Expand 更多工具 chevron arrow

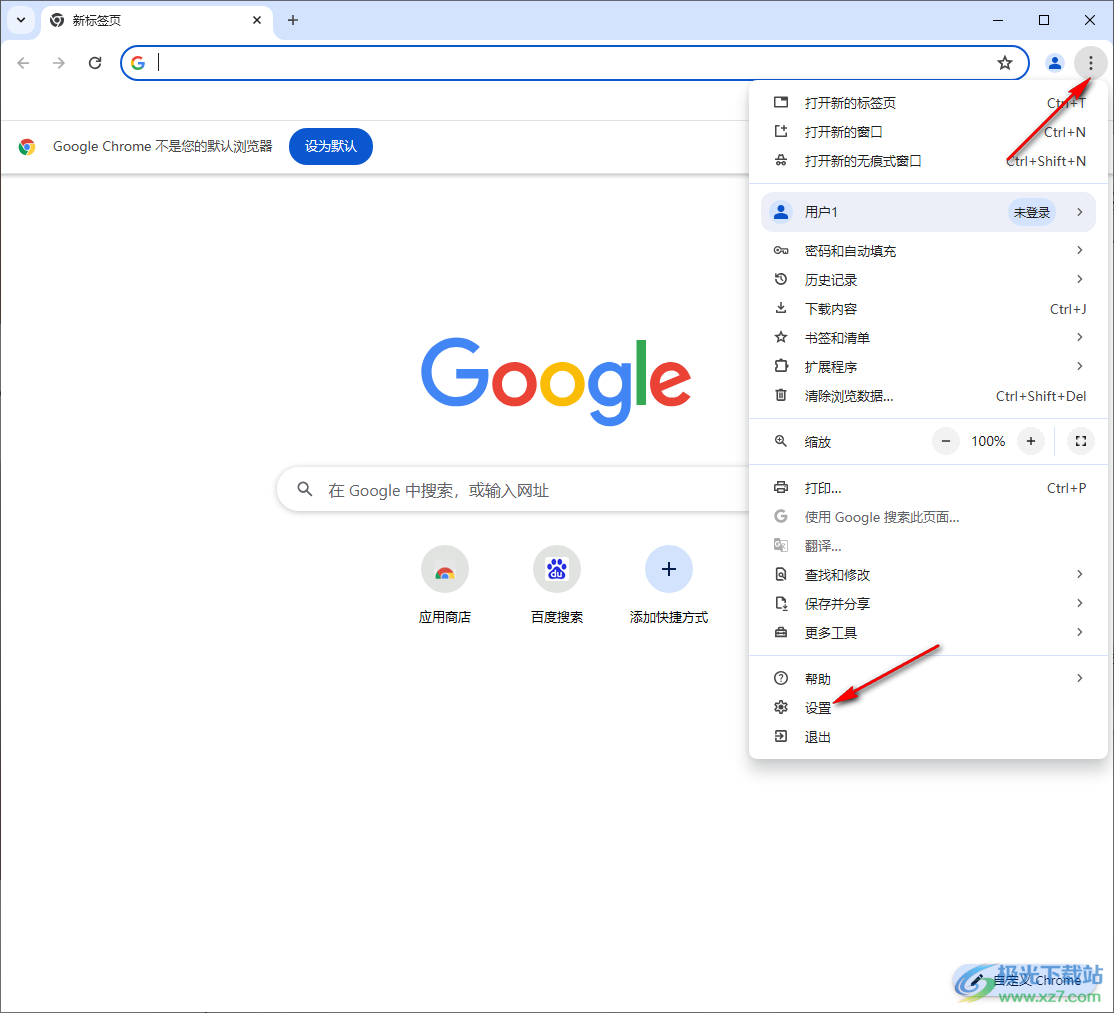click(x=1080, y=632)
